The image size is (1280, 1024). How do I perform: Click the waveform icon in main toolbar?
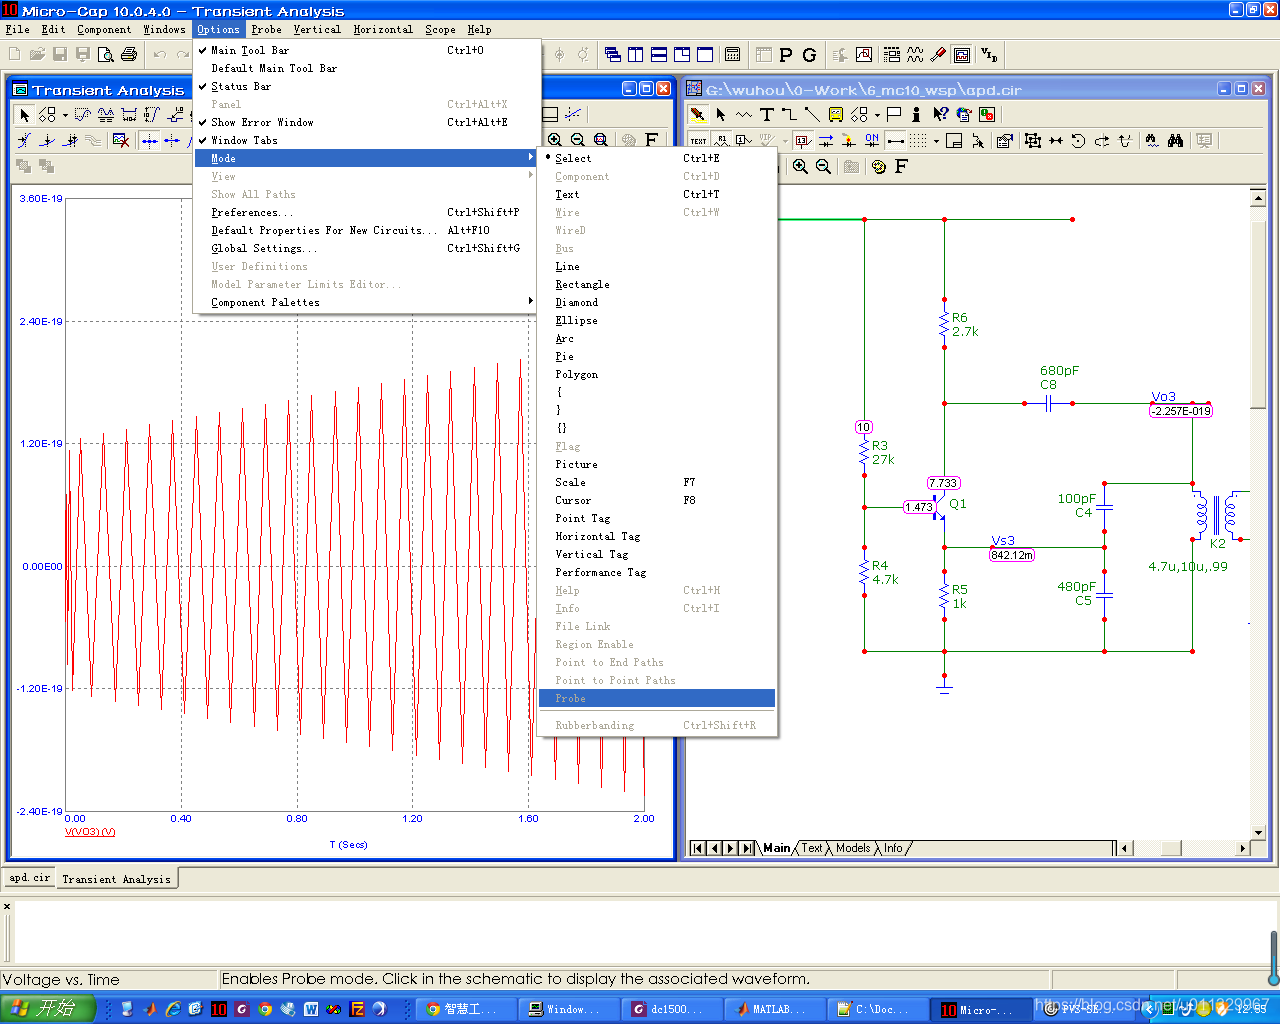[915, 54]
